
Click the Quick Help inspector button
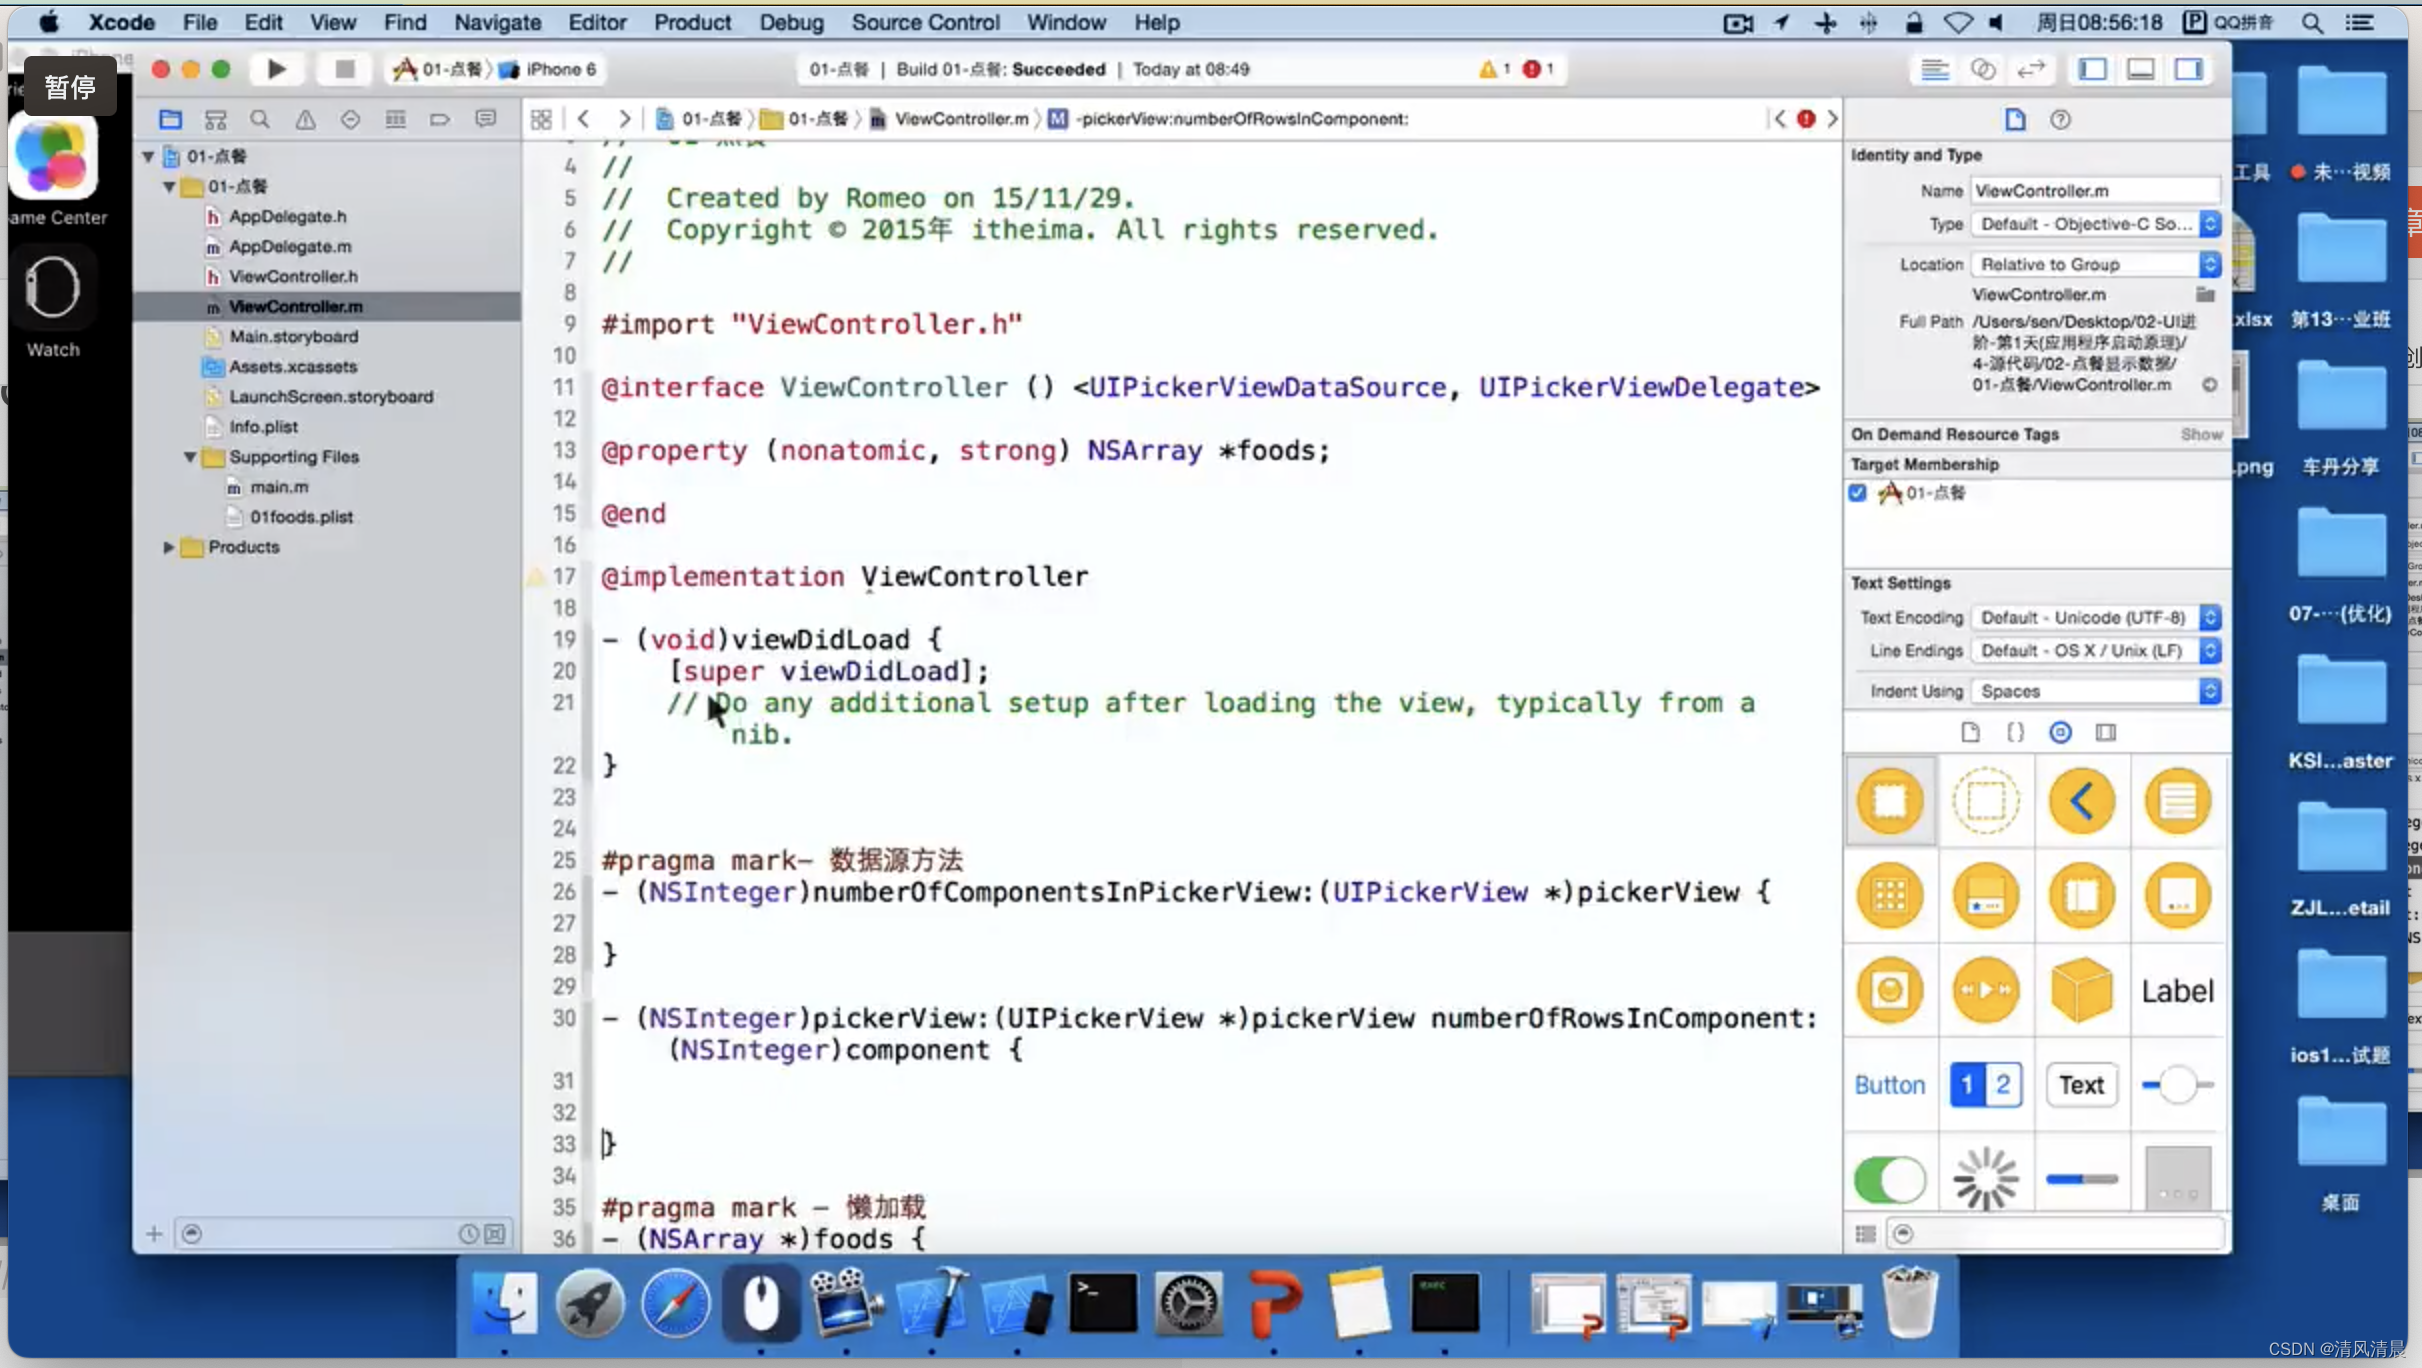2059,120
